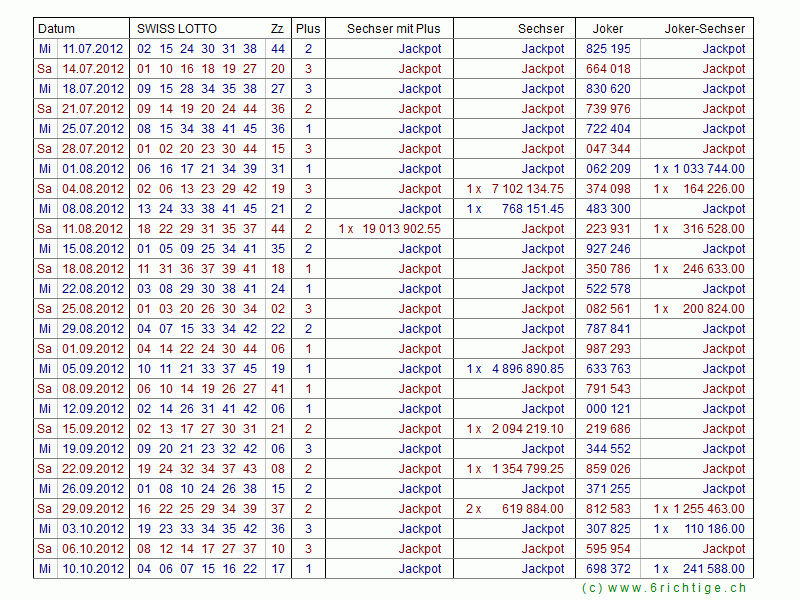This screenshot has width=800, height=600.
Task: Click the Joker number 000 121
Action: (x=608, y=409)
